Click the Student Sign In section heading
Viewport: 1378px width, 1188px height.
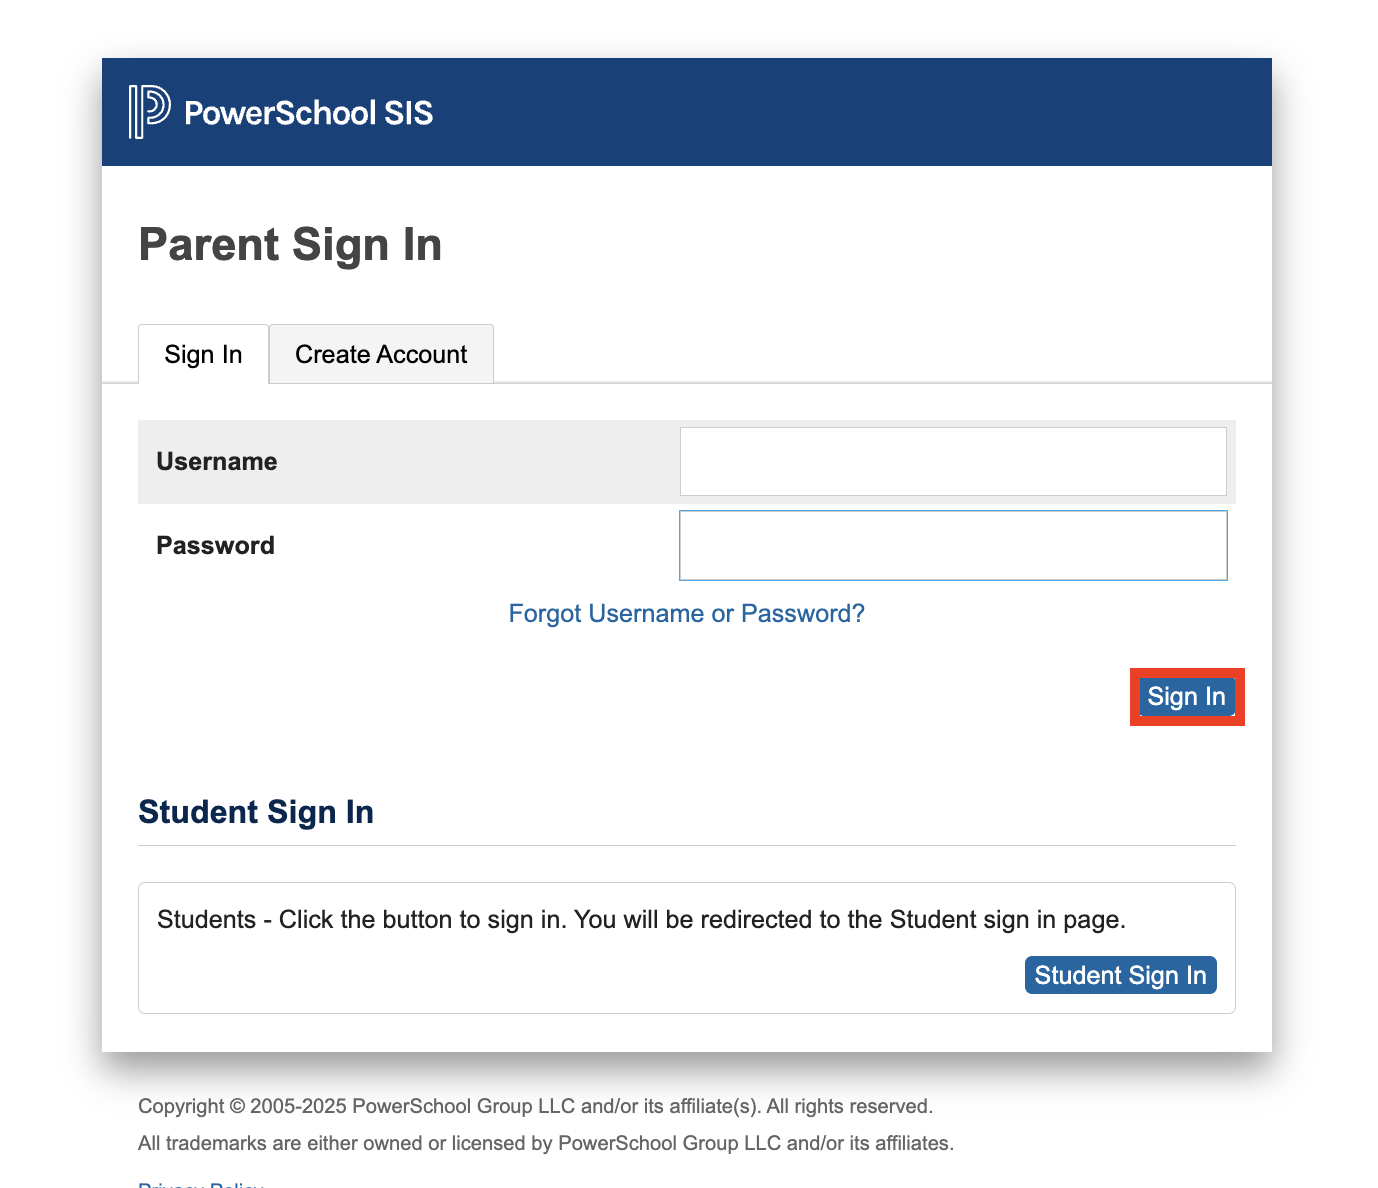(256, 812)
